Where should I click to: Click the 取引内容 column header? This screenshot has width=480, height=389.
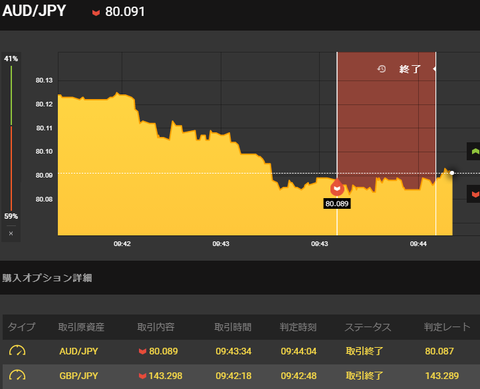(156, 327)
